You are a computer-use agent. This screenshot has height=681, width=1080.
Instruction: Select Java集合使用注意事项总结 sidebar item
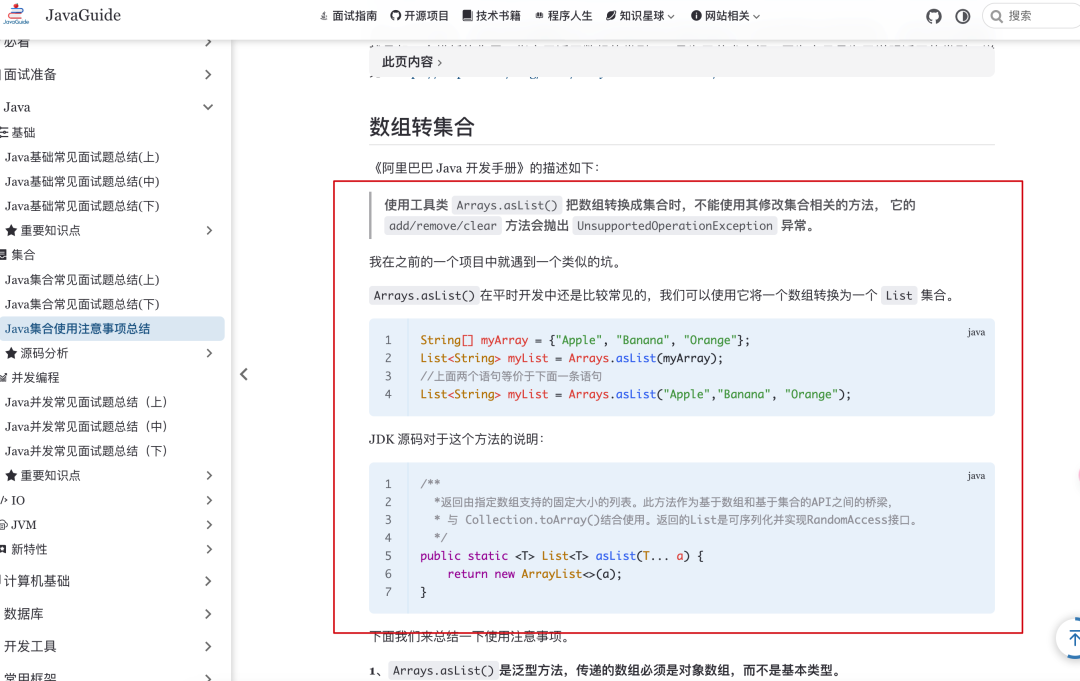coord(112,328)
